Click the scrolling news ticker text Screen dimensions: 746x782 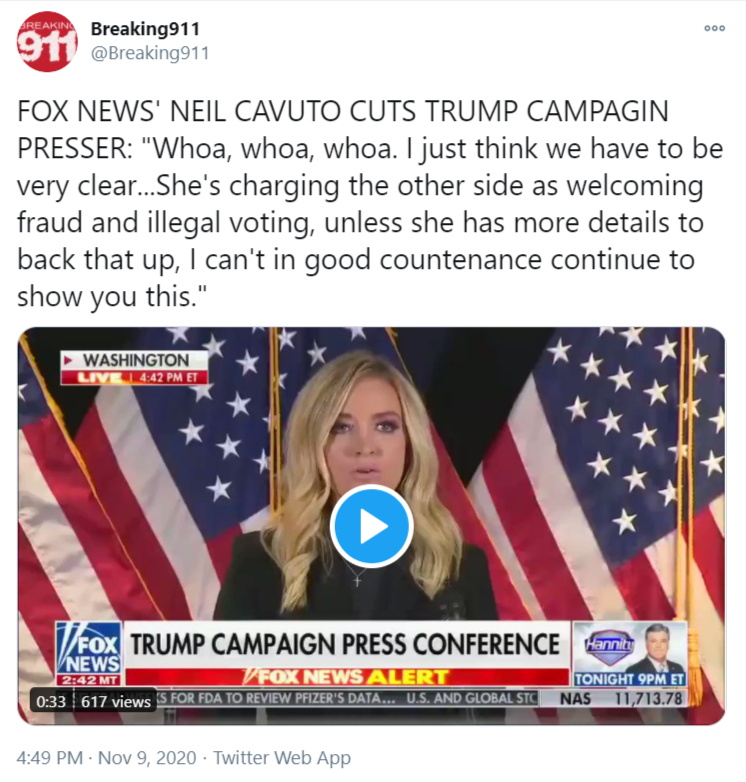point(346,698)
